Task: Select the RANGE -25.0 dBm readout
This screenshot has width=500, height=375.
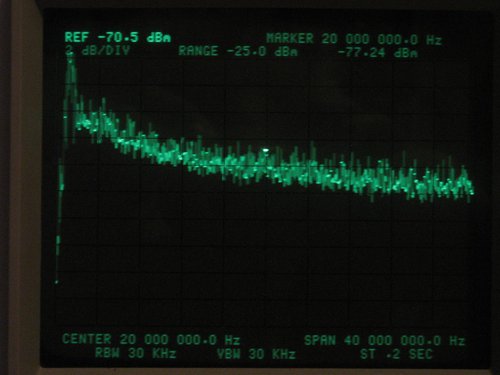Action: point(238,51)
